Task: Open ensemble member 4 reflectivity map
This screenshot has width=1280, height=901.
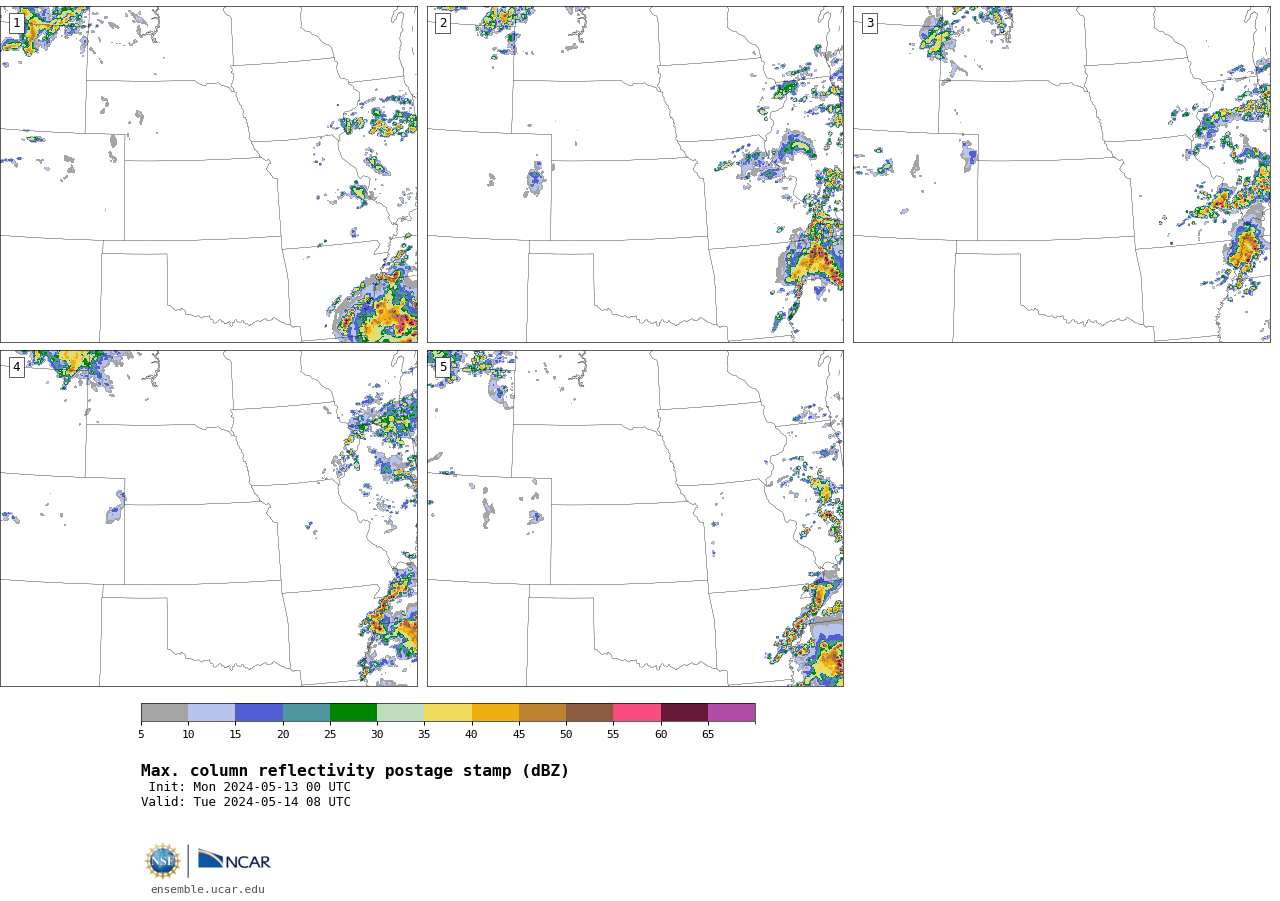Action: [x=208, y=518]
